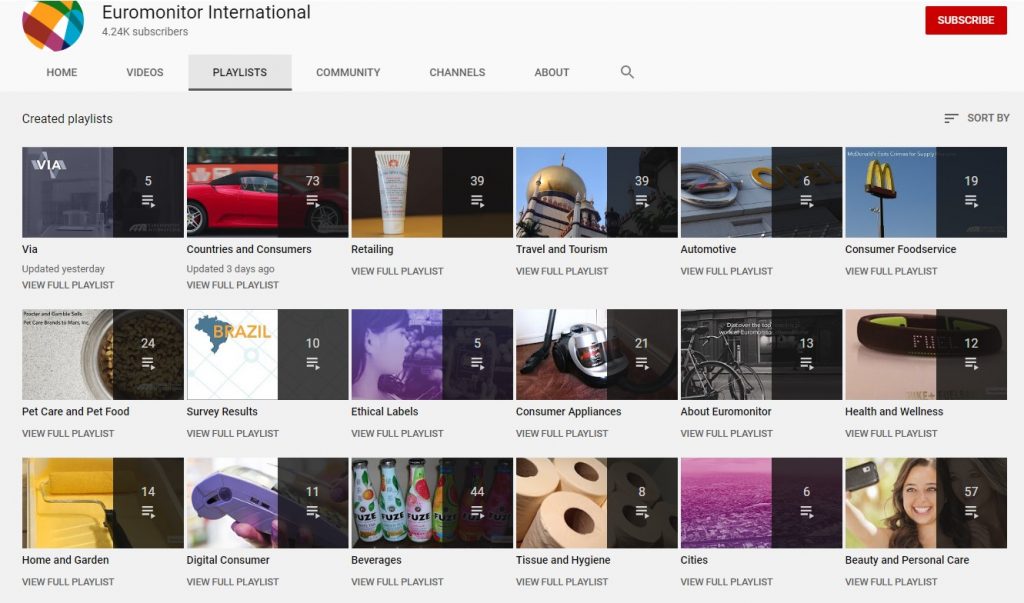
Task: View full playlist for Travel and Tourism
Action: (561, 271)
